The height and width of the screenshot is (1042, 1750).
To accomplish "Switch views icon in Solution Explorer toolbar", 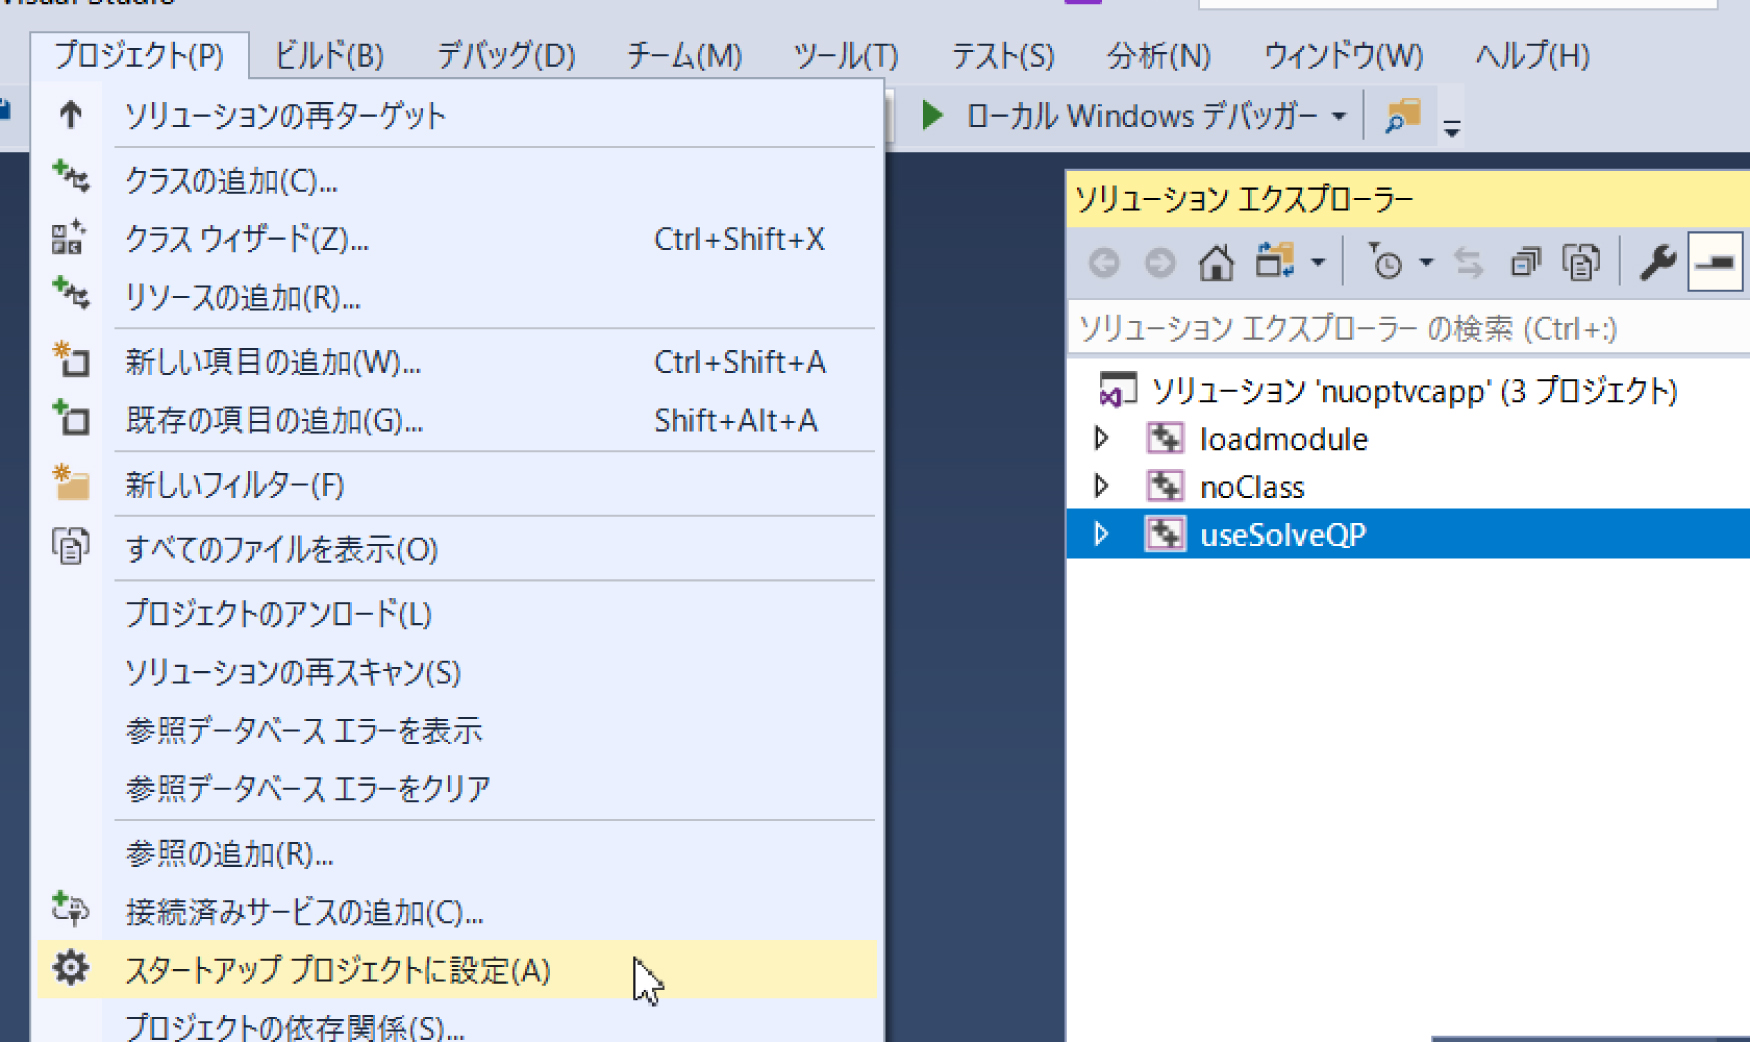I will (1275, 261).
